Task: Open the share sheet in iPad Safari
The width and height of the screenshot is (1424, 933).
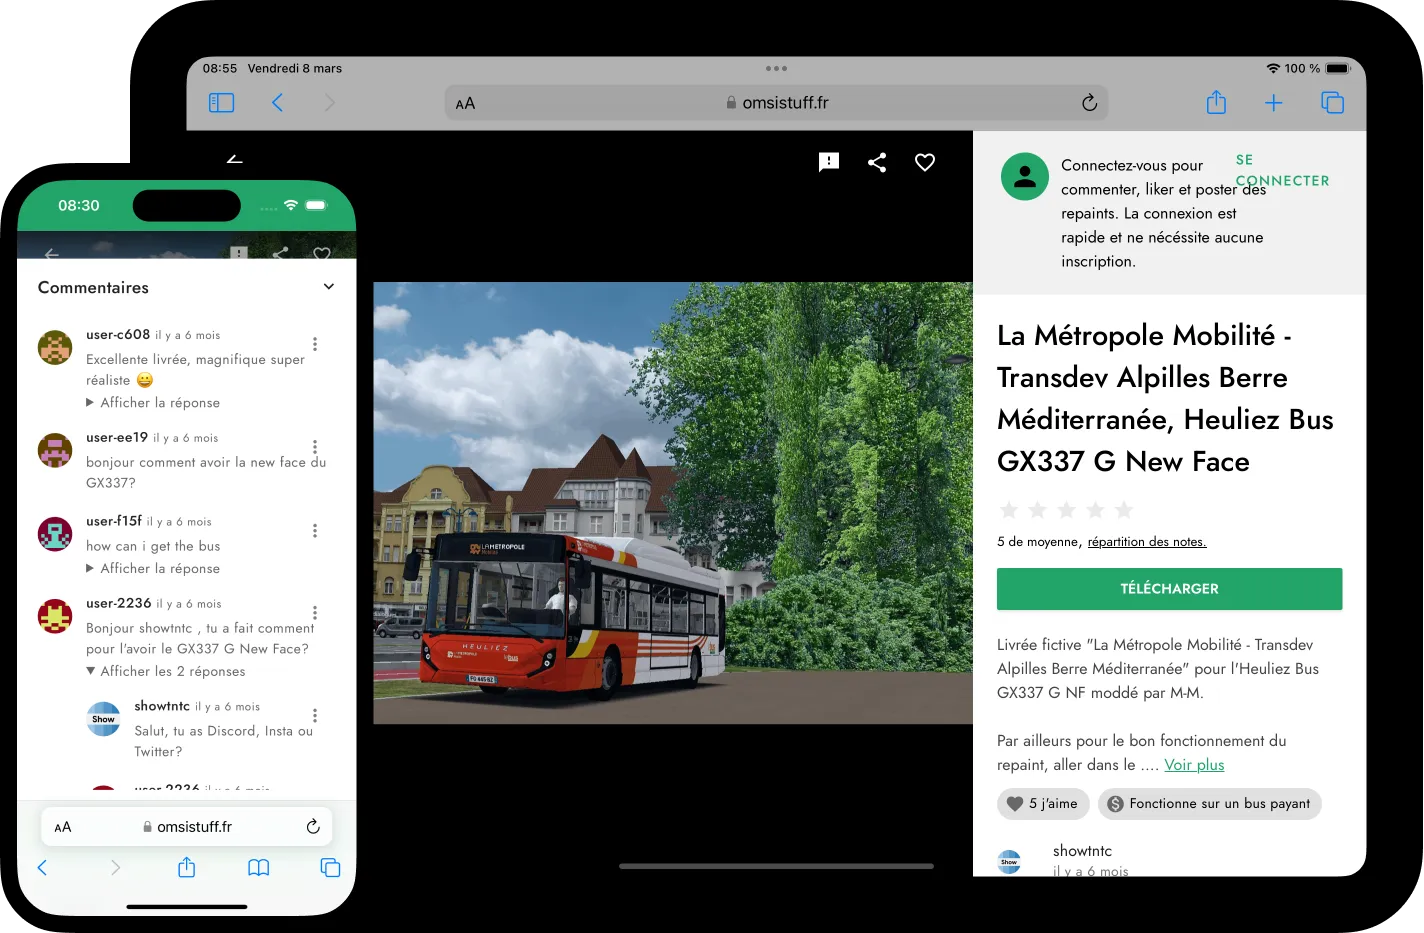Action: coord(1216,102)
